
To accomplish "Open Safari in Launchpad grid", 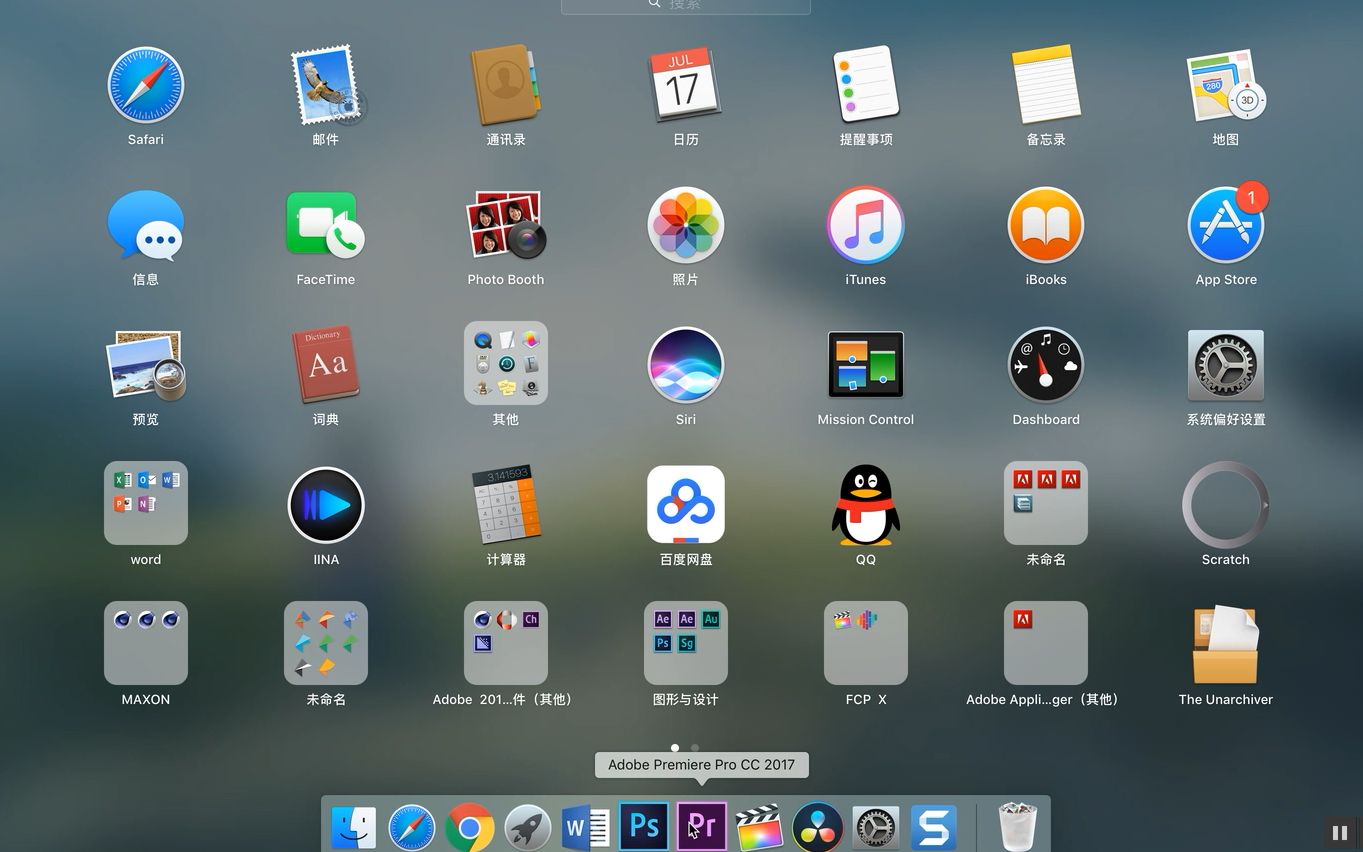I will [x=146, y=85].
